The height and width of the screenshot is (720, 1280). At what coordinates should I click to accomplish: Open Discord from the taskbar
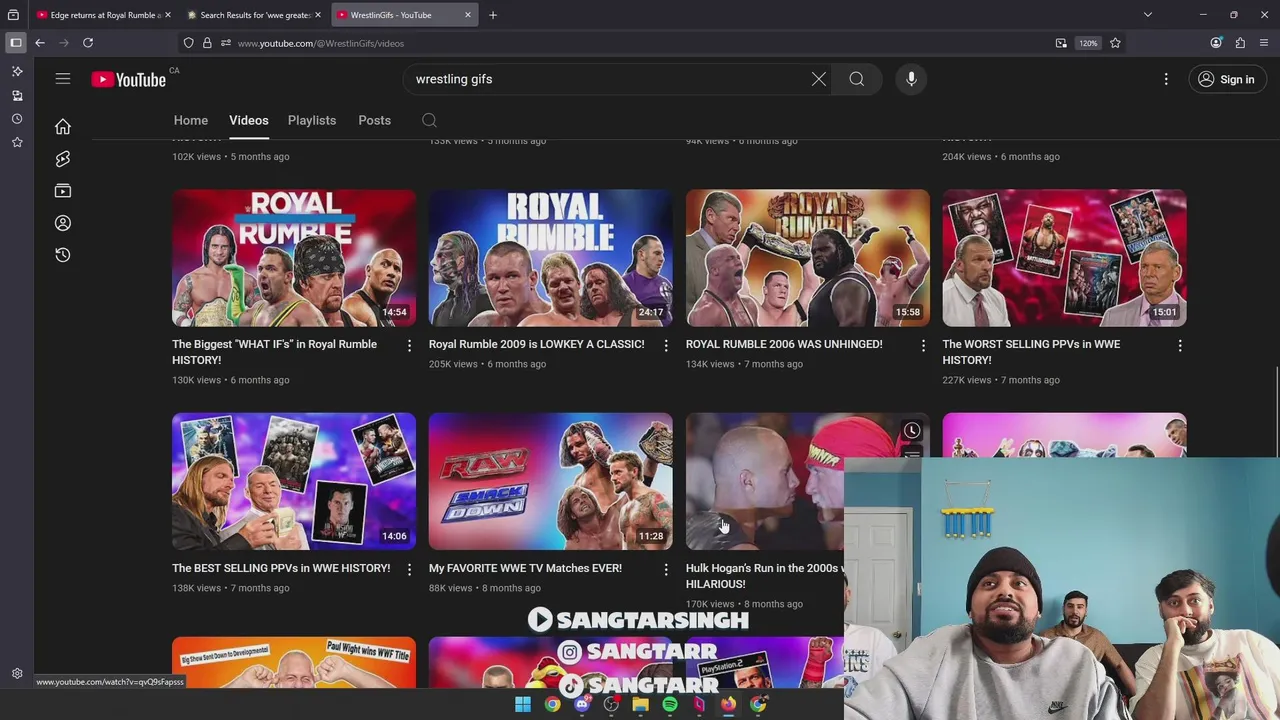click(x=582, y=705)
